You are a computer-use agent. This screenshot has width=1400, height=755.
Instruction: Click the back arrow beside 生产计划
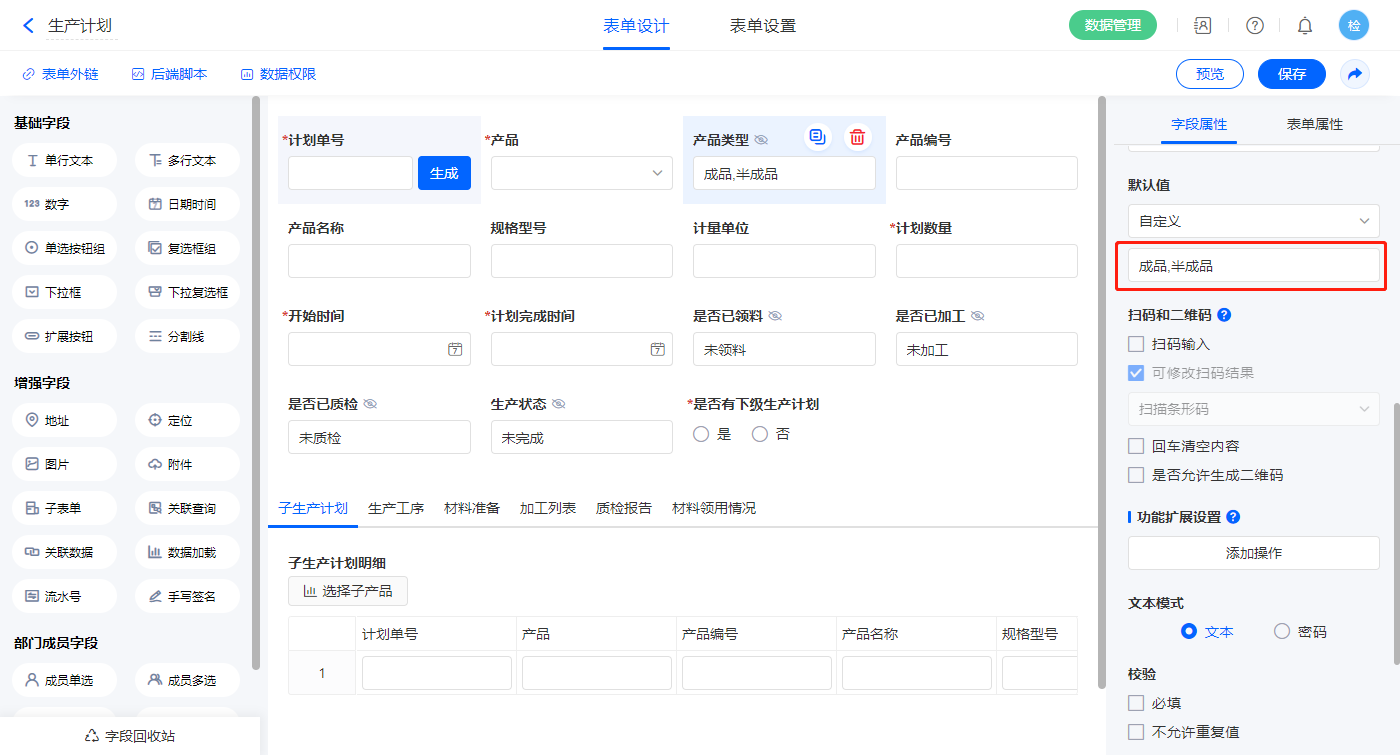(28, 26)
